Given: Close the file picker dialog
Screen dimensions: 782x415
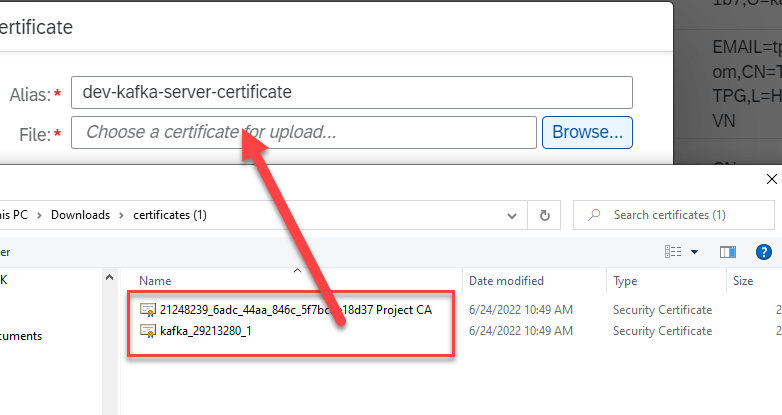Looking at the screenshot, I should [771, 180].
